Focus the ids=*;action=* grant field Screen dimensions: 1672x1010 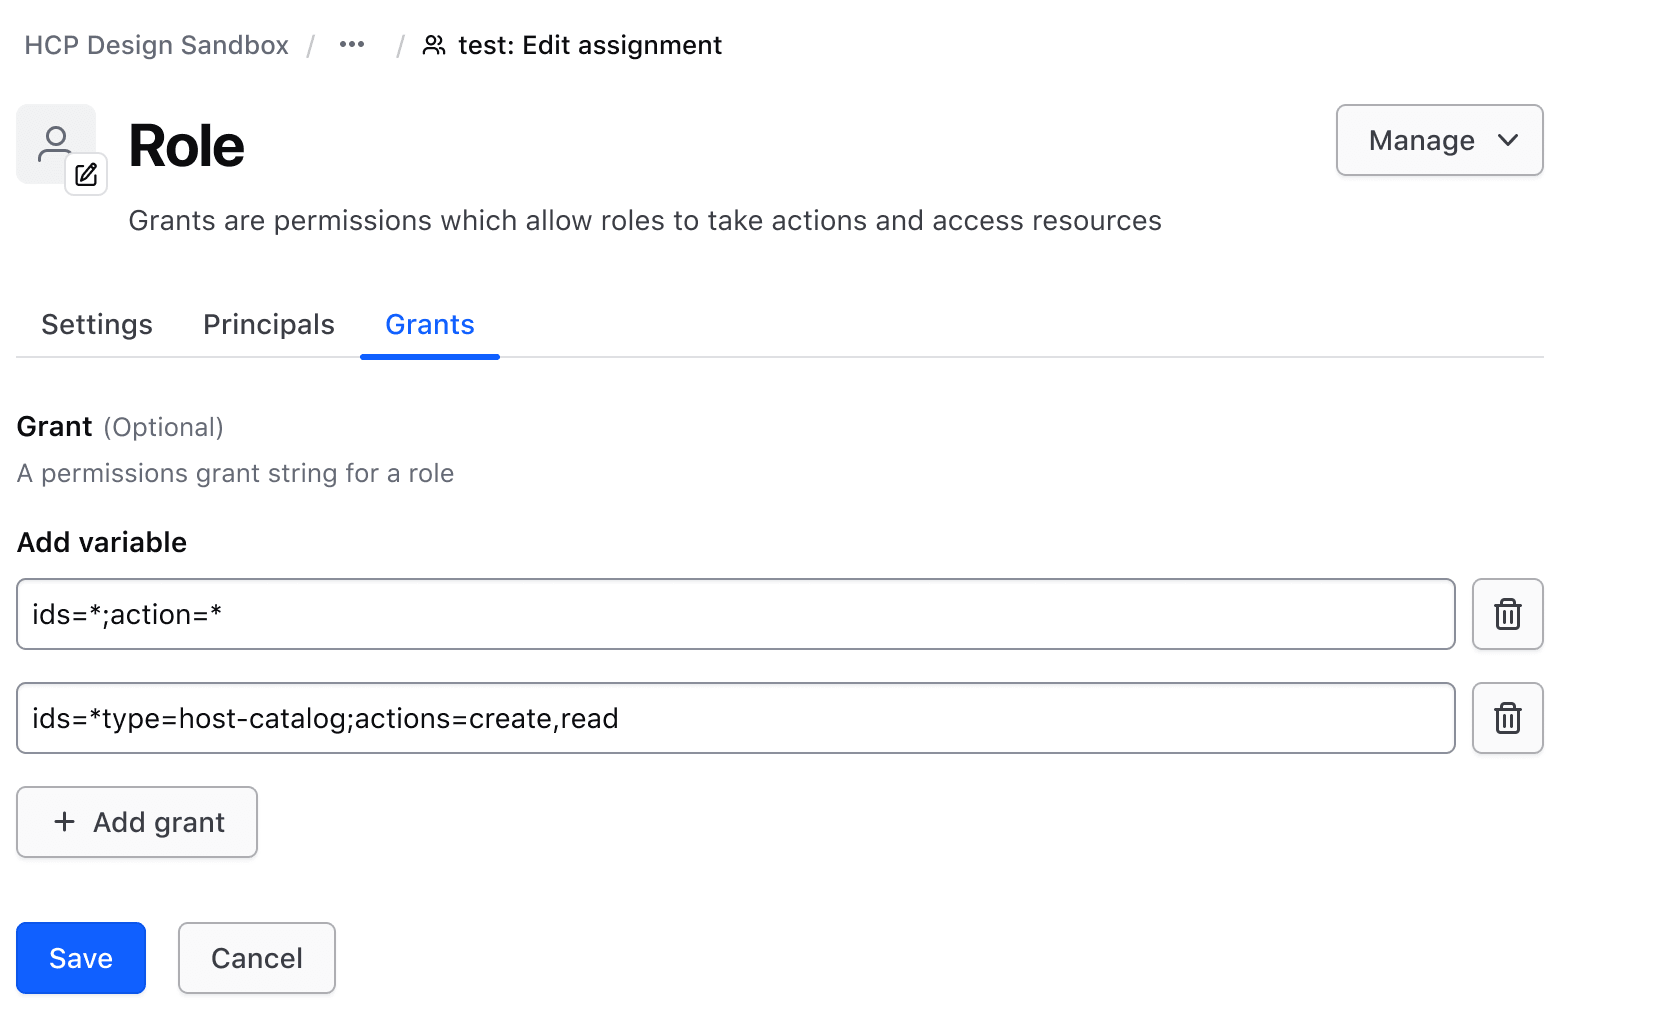(735, 614)
